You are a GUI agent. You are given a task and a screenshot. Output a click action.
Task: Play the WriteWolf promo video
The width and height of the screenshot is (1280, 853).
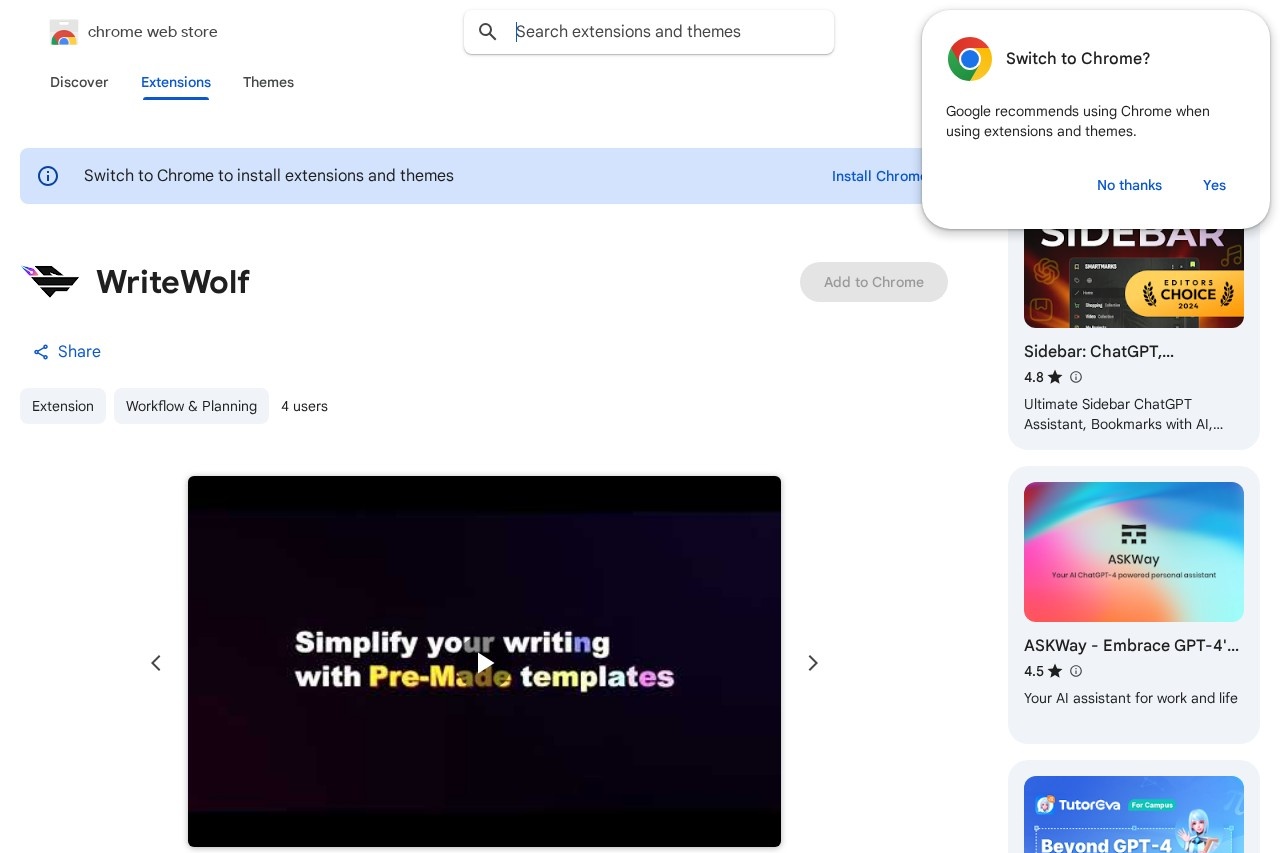pos(484,662)
